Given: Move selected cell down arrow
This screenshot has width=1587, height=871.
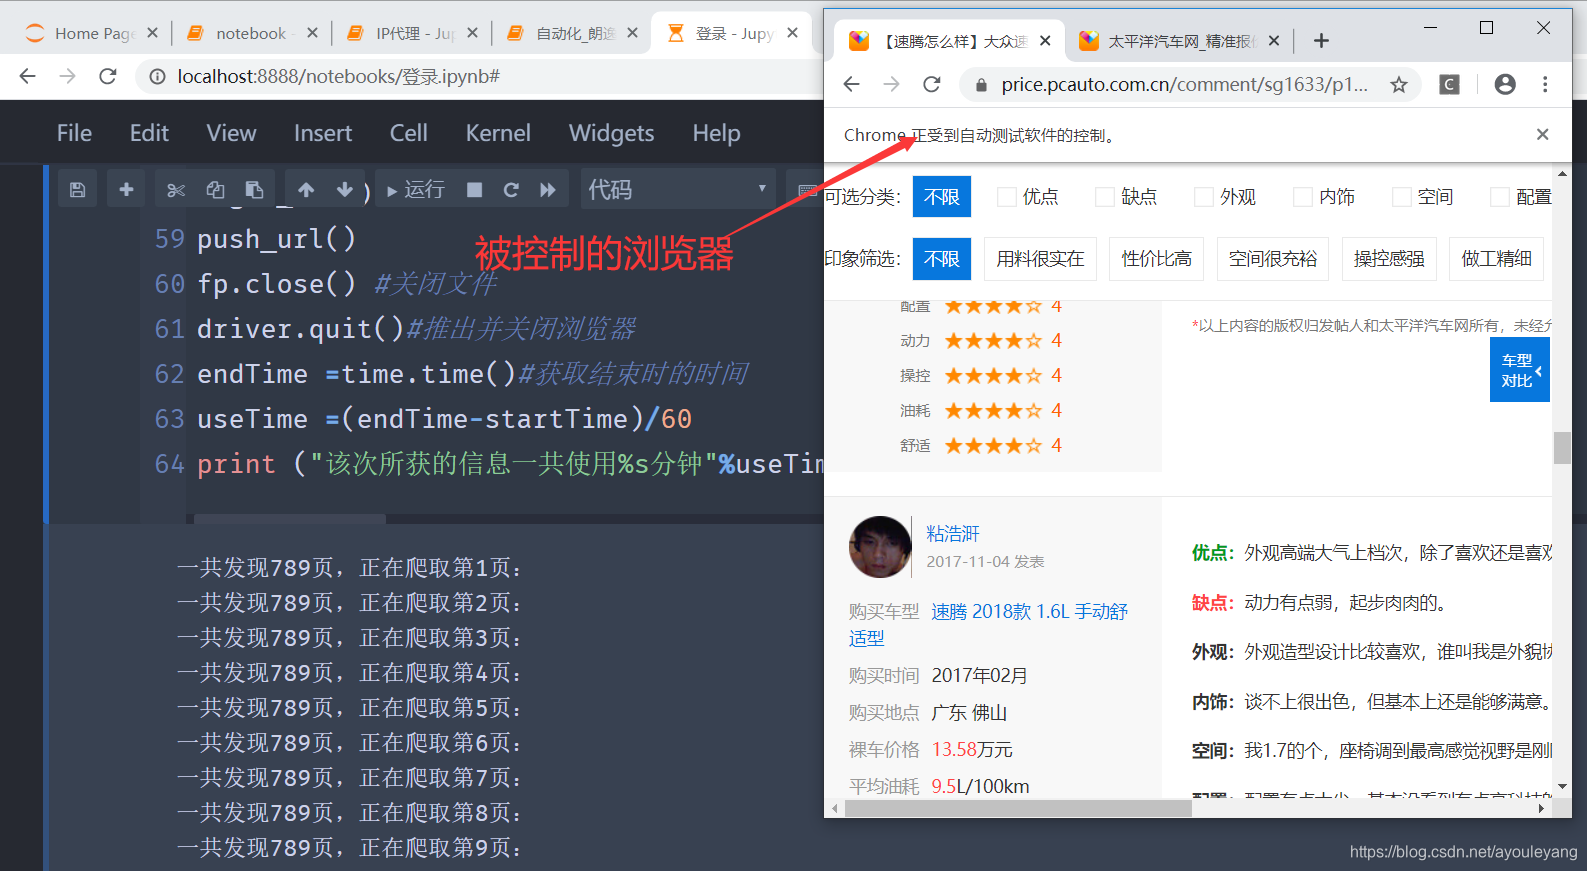Looking at the screenshot, I should [345, 189].
